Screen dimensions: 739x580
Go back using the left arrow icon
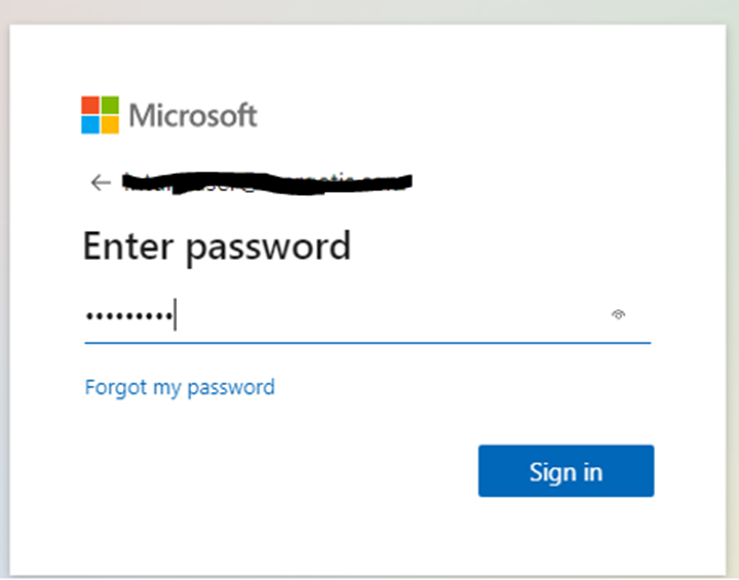pyautogui.click(x=99, y=182)
